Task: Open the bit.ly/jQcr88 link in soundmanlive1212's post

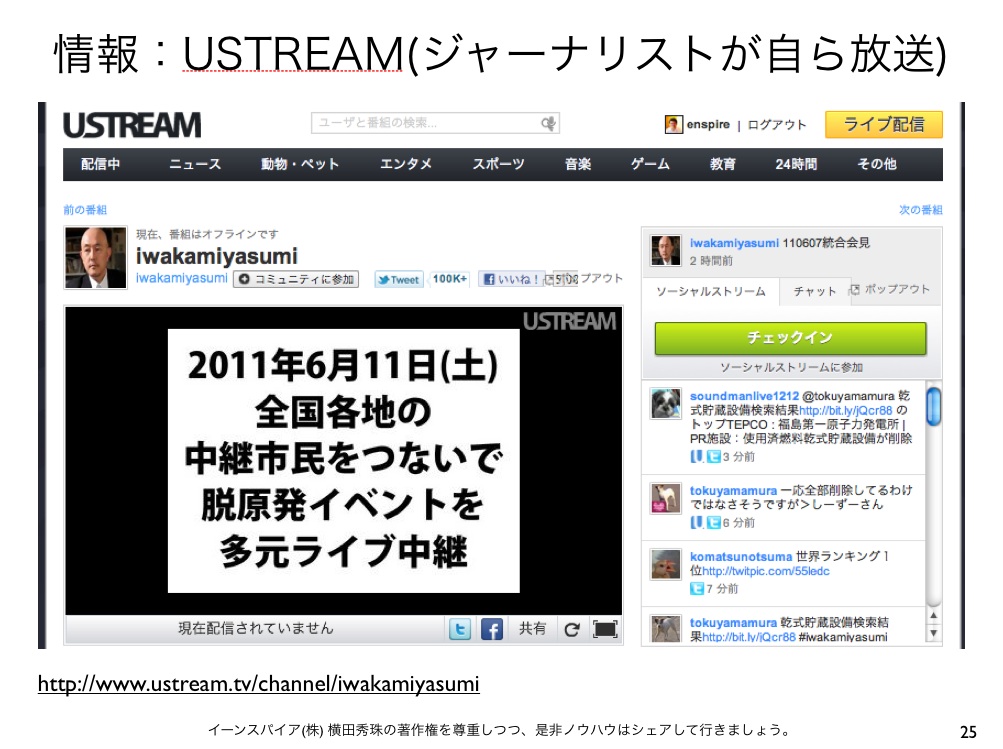Action: [845, 411]
